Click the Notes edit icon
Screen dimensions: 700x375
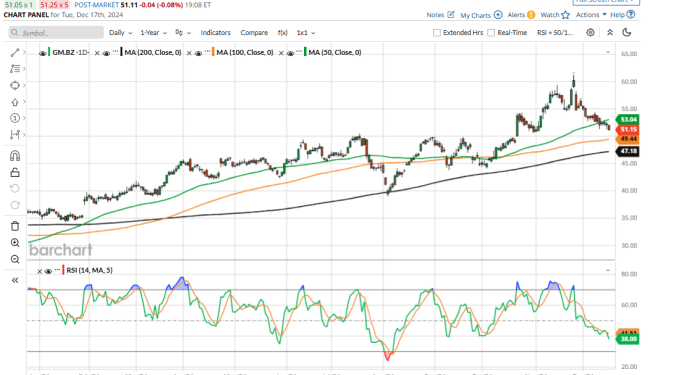point(451,15)
